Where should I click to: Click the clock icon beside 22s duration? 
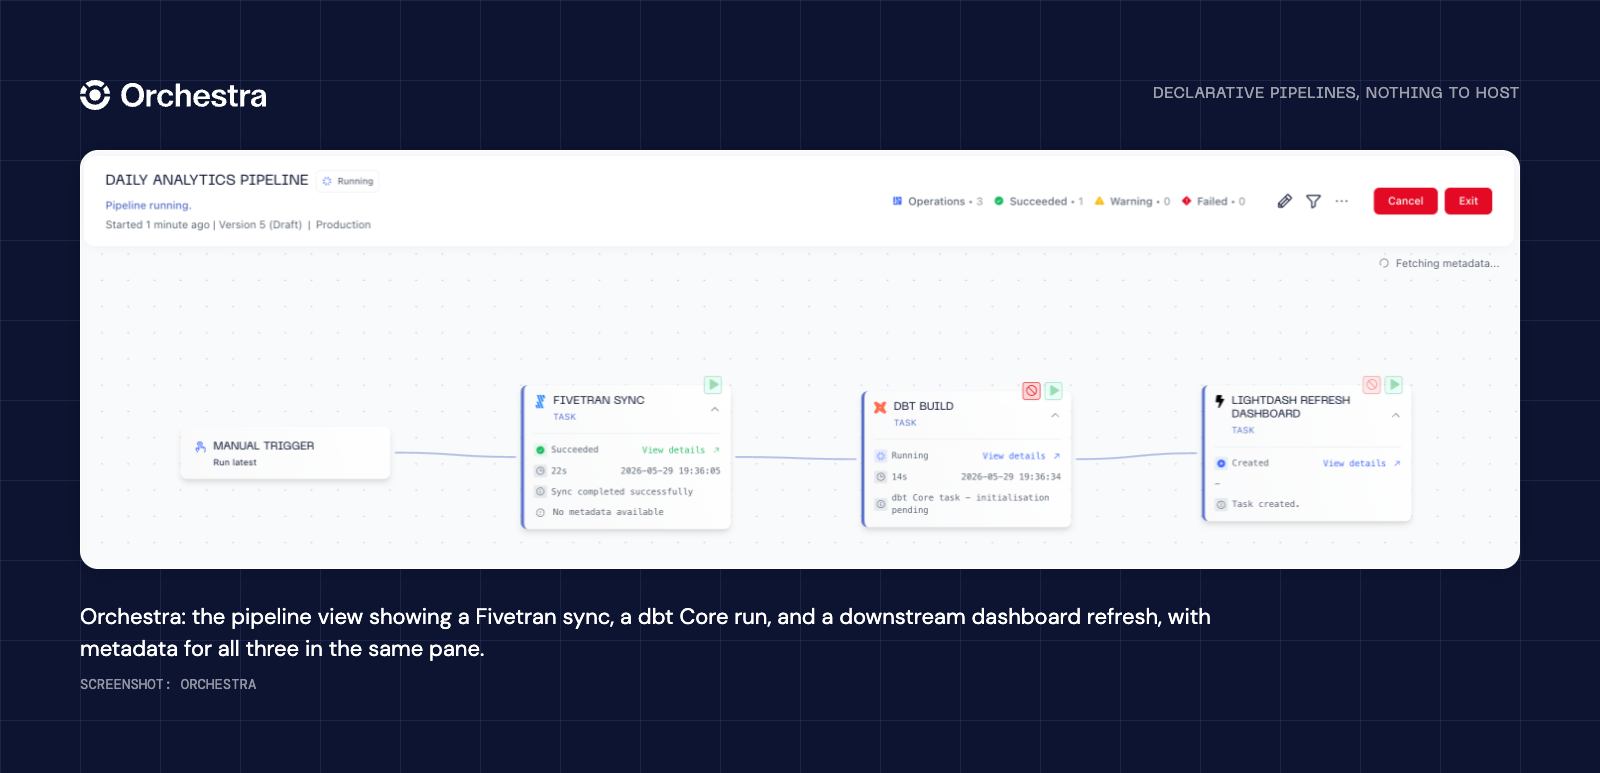click(540, 471)
